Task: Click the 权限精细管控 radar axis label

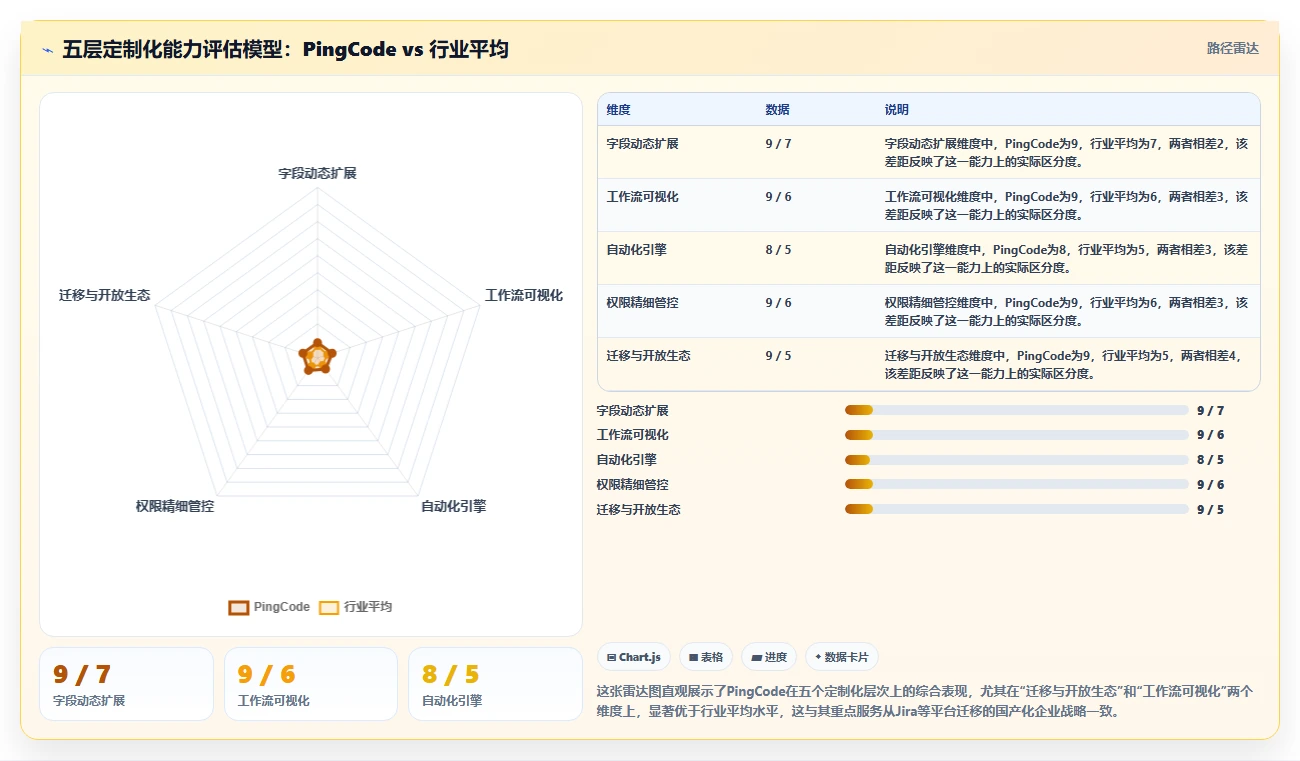Action: tap(175, 506)
